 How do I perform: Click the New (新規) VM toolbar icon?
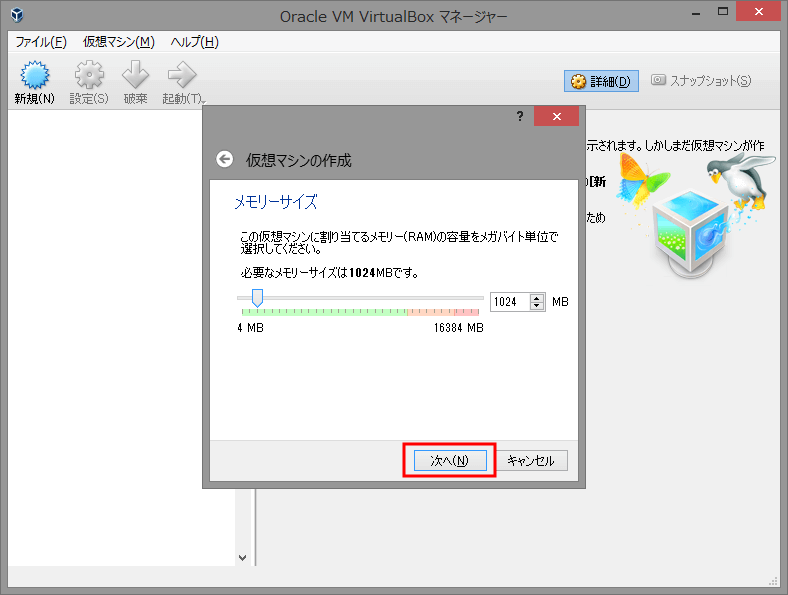click(x=34, y=82)
